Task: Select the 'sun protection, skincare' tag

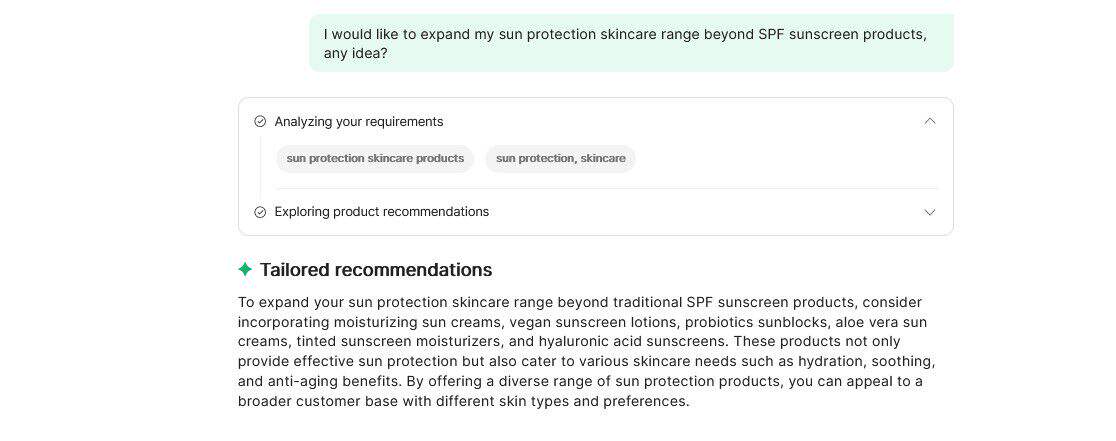Action: tap(560, 158)
